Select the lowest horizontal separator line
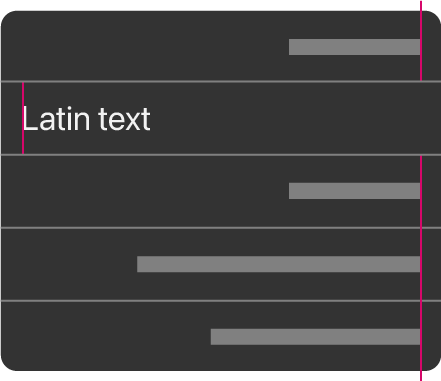 coord(220,301)
